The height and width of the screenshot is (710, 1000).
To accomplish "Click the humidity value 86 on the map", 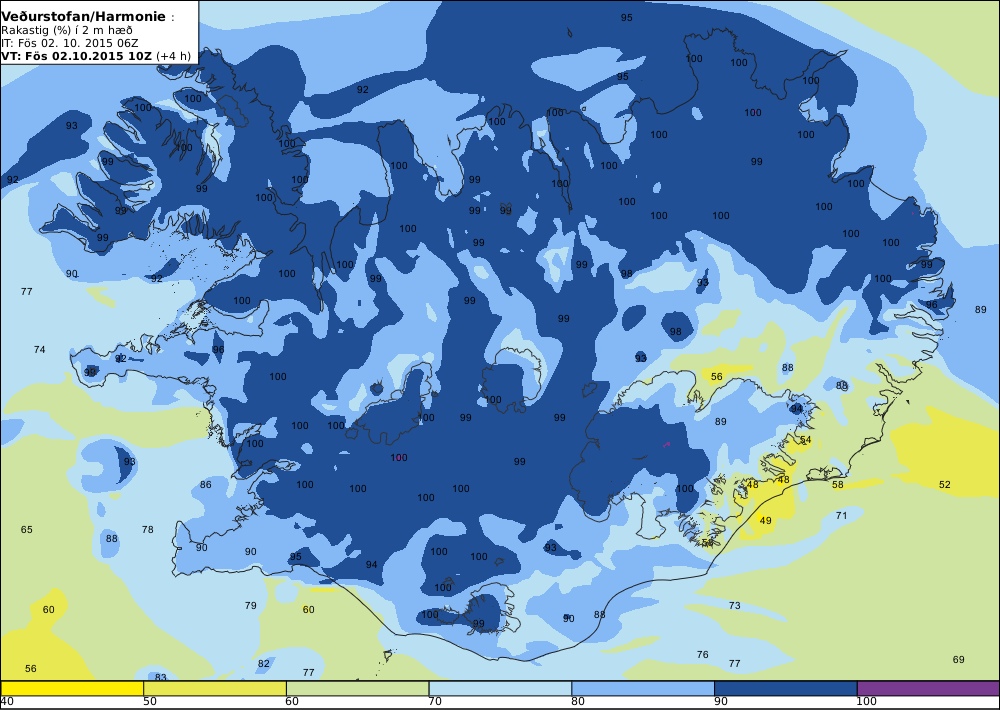I will tap(205, 485).
